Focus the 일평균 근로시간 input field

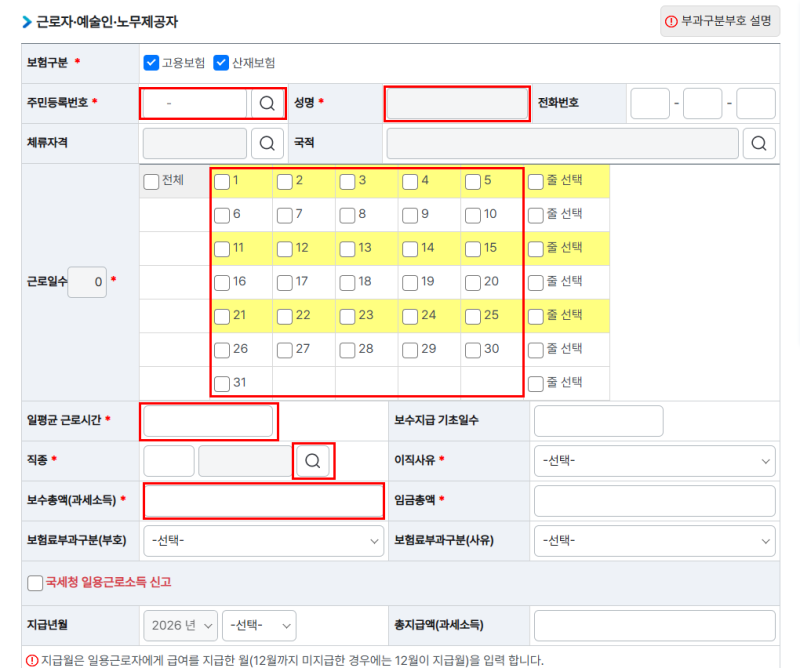pos(208,421)
